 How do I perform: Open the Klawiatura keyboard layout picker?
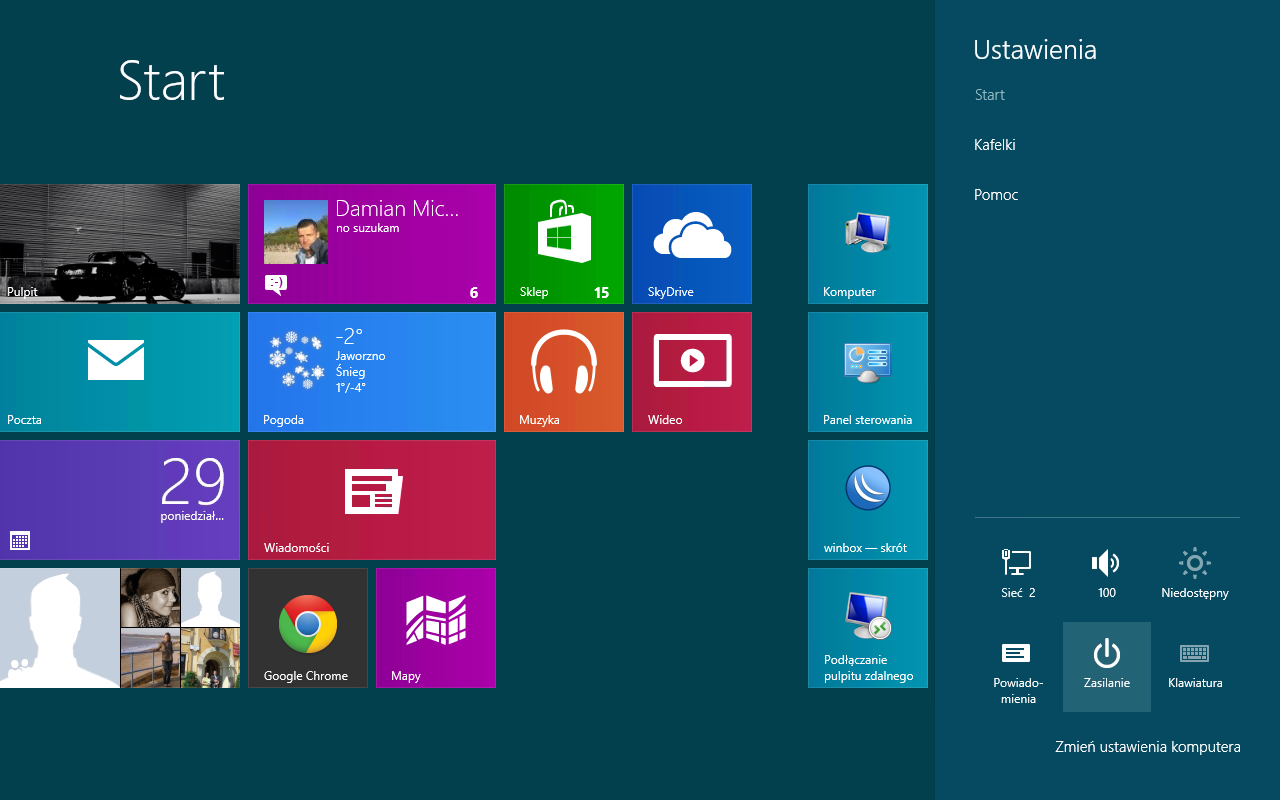(x=1195, y=666)
